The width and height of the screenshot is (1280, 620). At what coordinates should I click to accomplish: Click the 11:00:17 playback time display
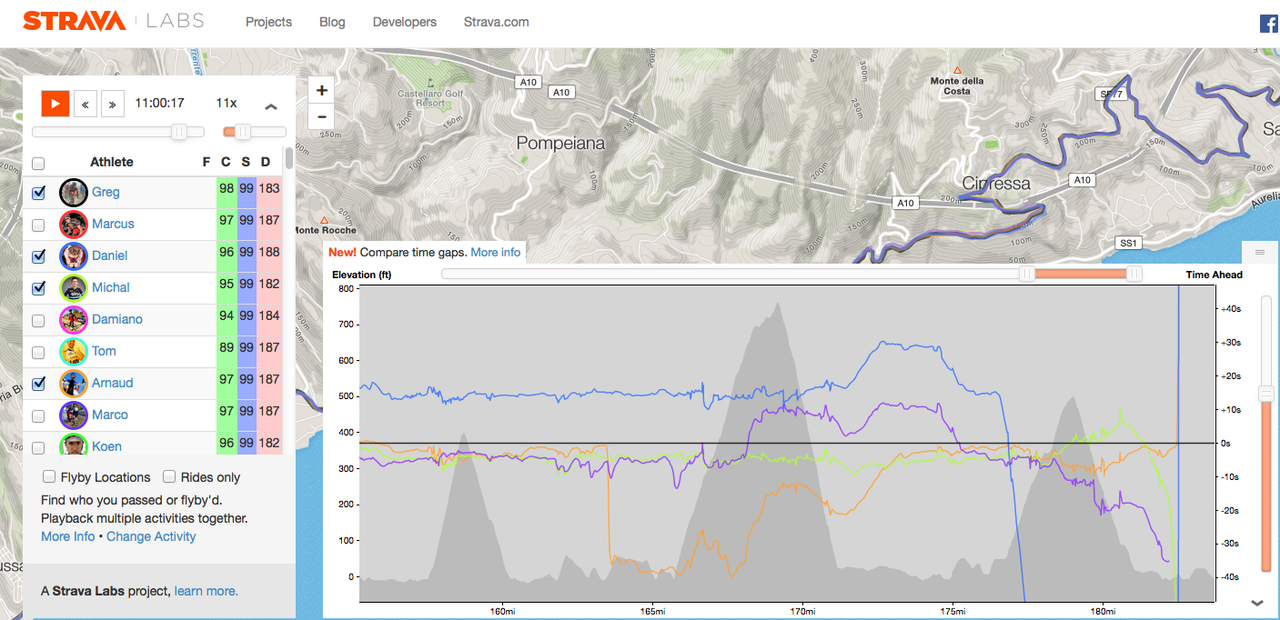(x=160, y=103)
